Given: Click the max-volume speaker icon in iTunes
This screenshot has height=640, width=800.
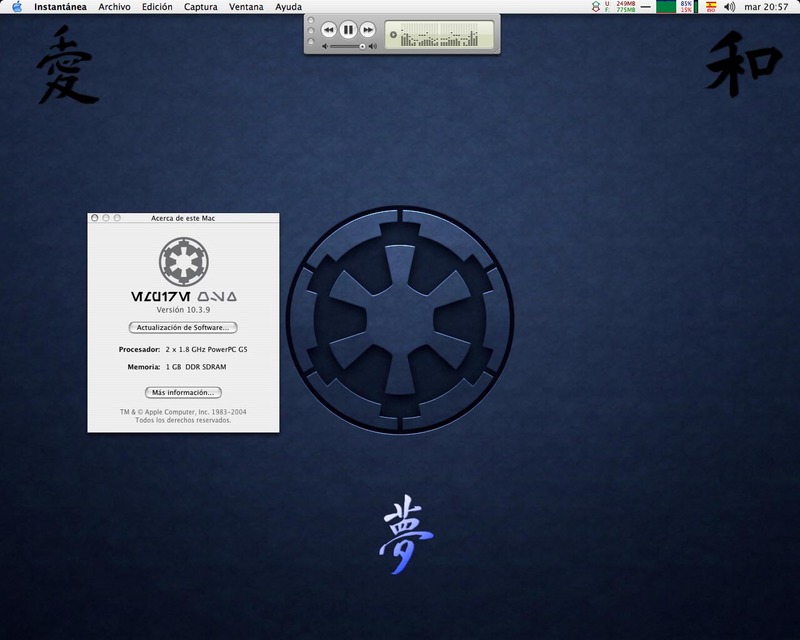Looking at the screenshot, I should click(373, 46).
